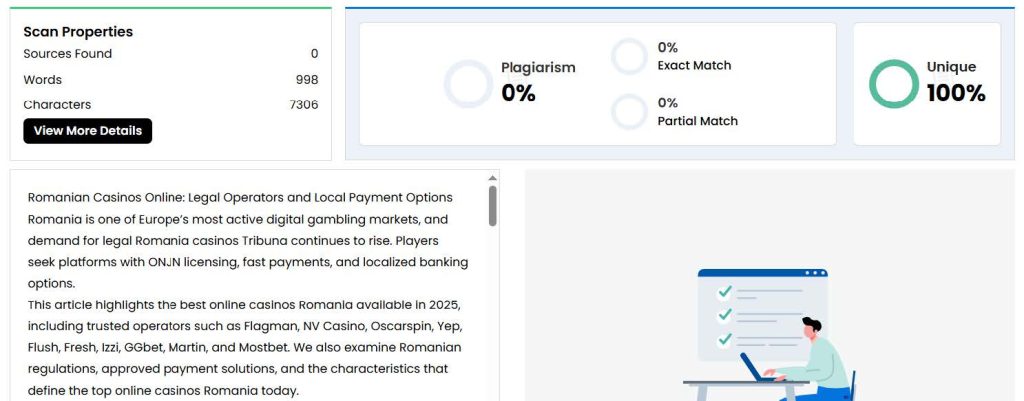The width and height of the screenshot is (1024, 401).
Task: Click the third checkmark in the illustration
Action: tap(725, 340)
